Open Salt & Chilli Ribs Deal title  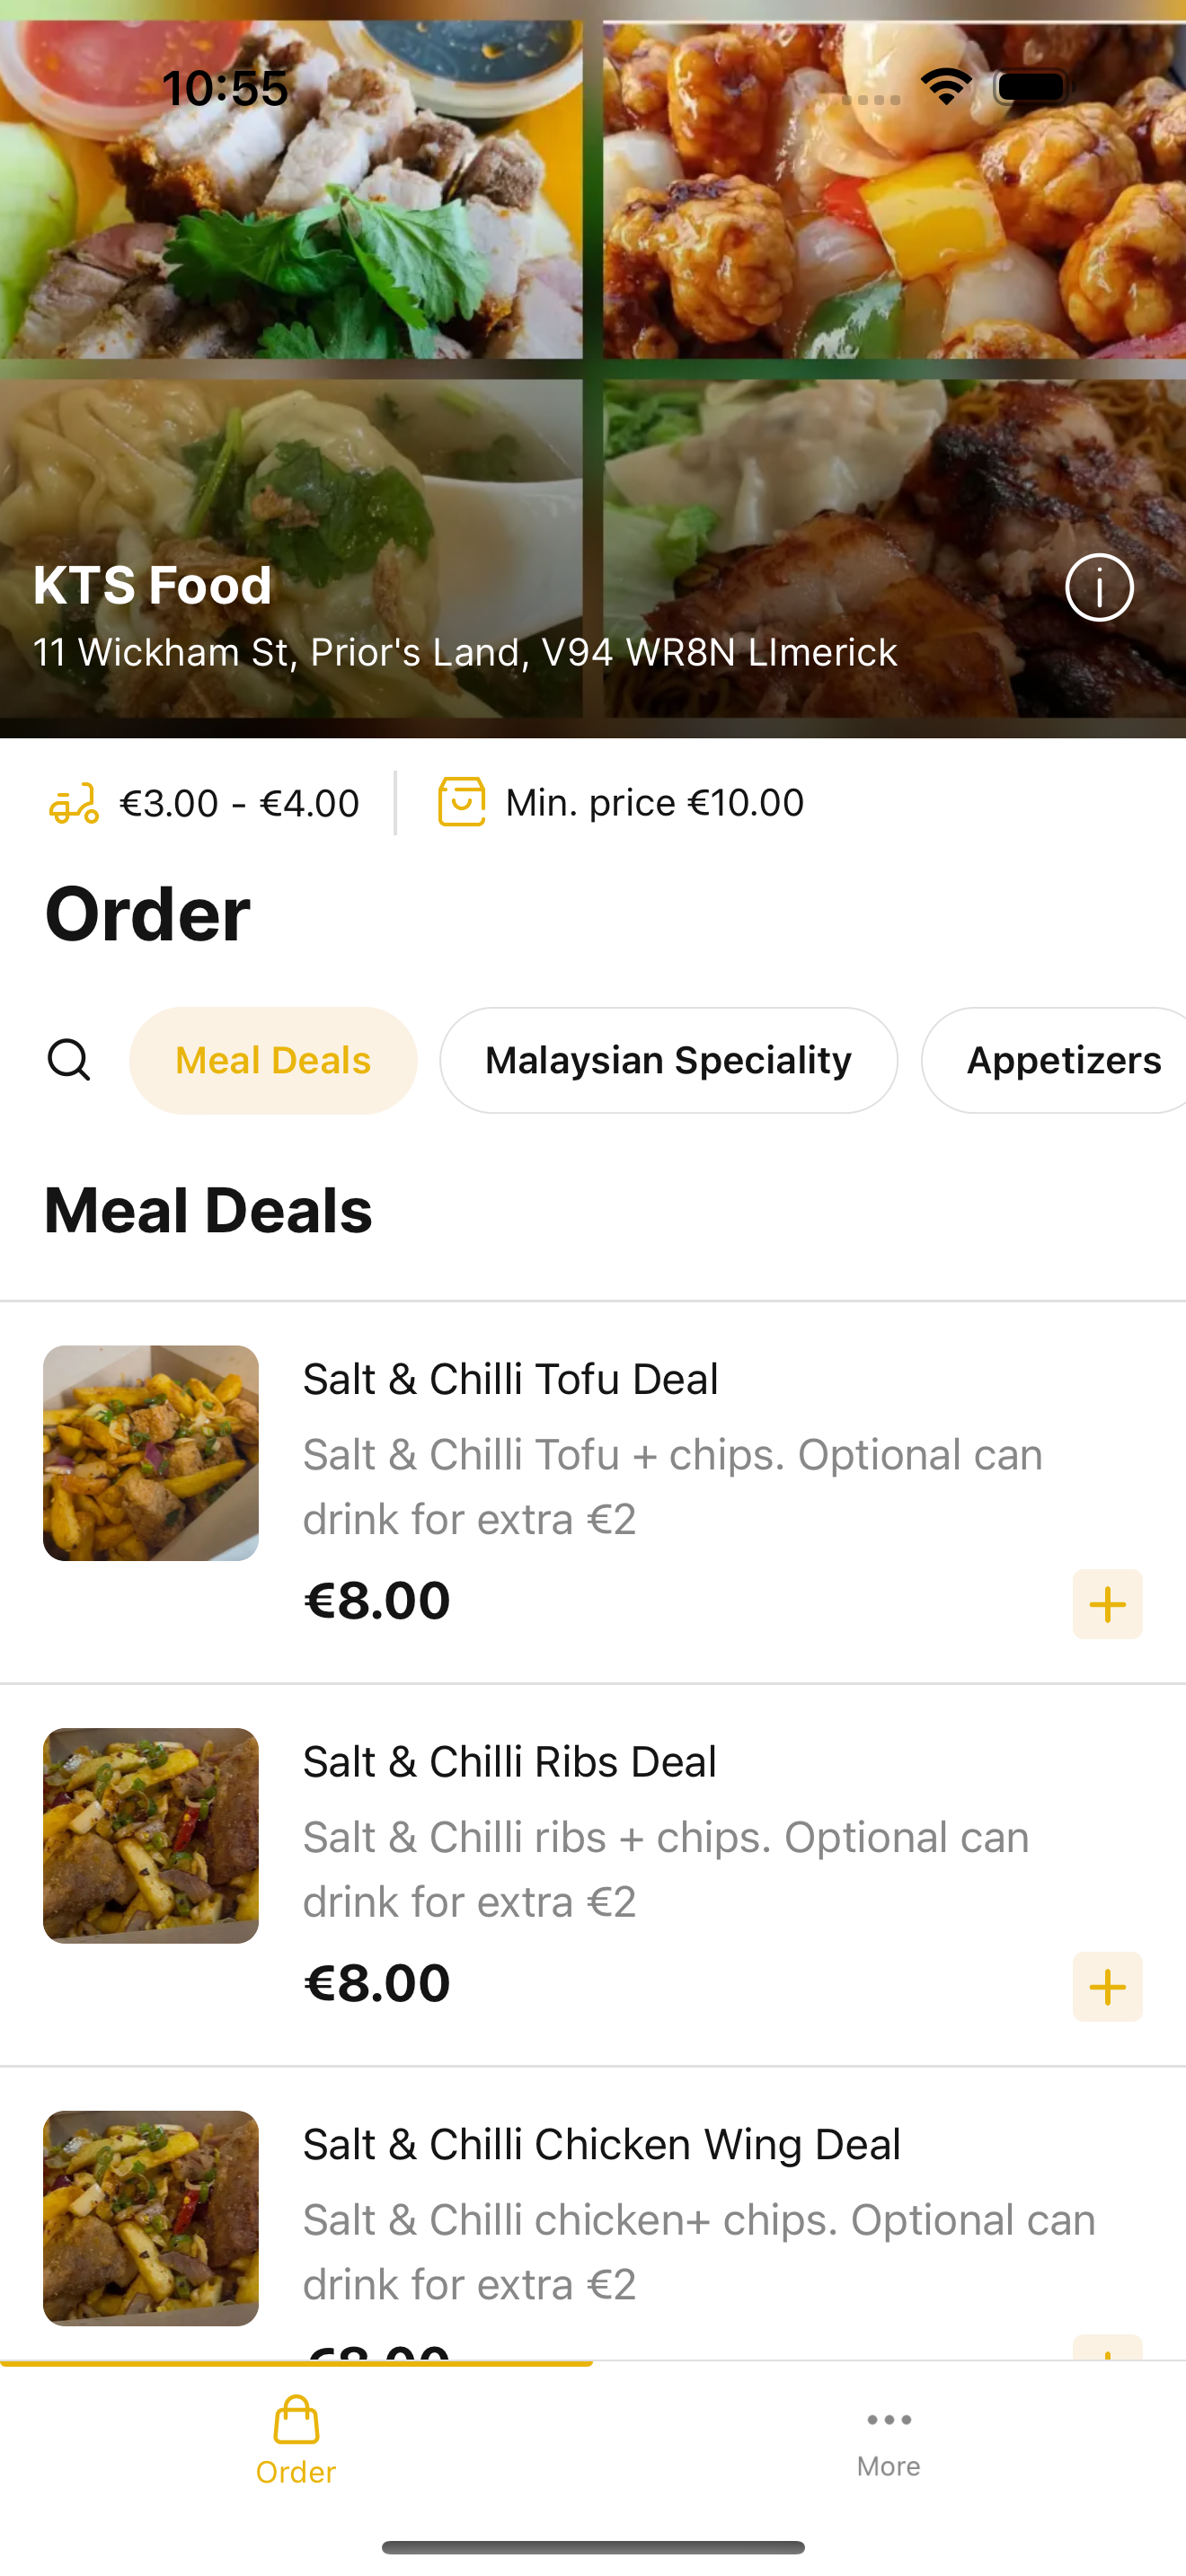click(510, 1762)
